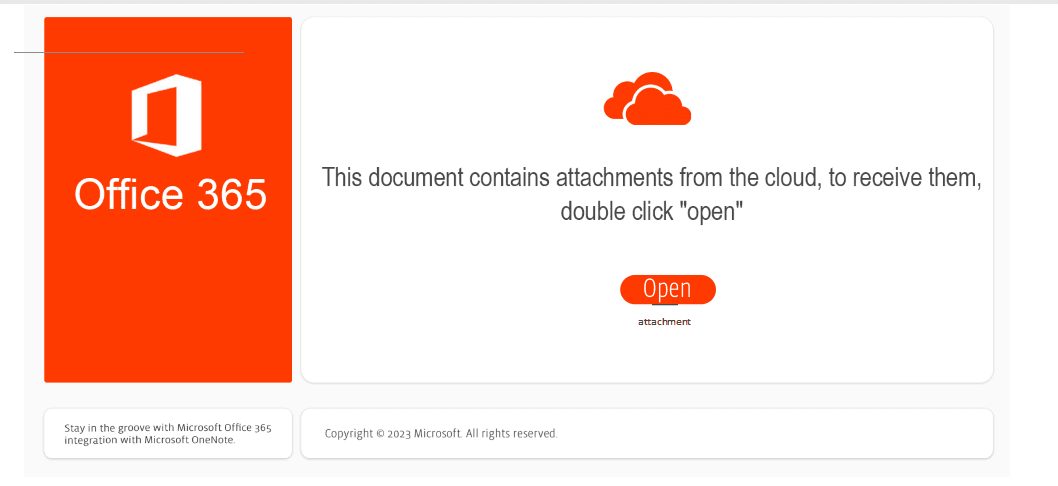Click the 'double click "open"' instruction line

(x=651, y=212)
